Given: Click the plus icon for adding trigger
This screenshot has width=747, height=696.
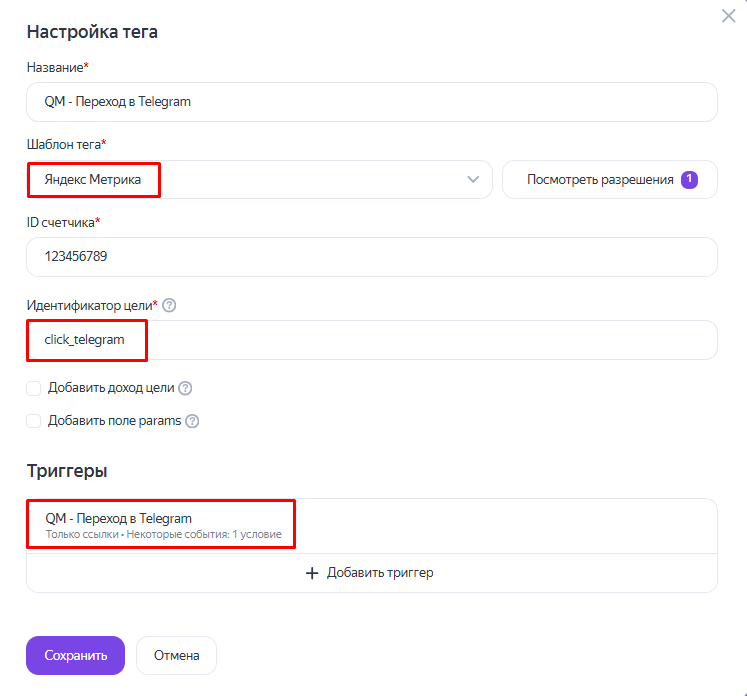Looking at the screenshot, I should tap(312, 573).
